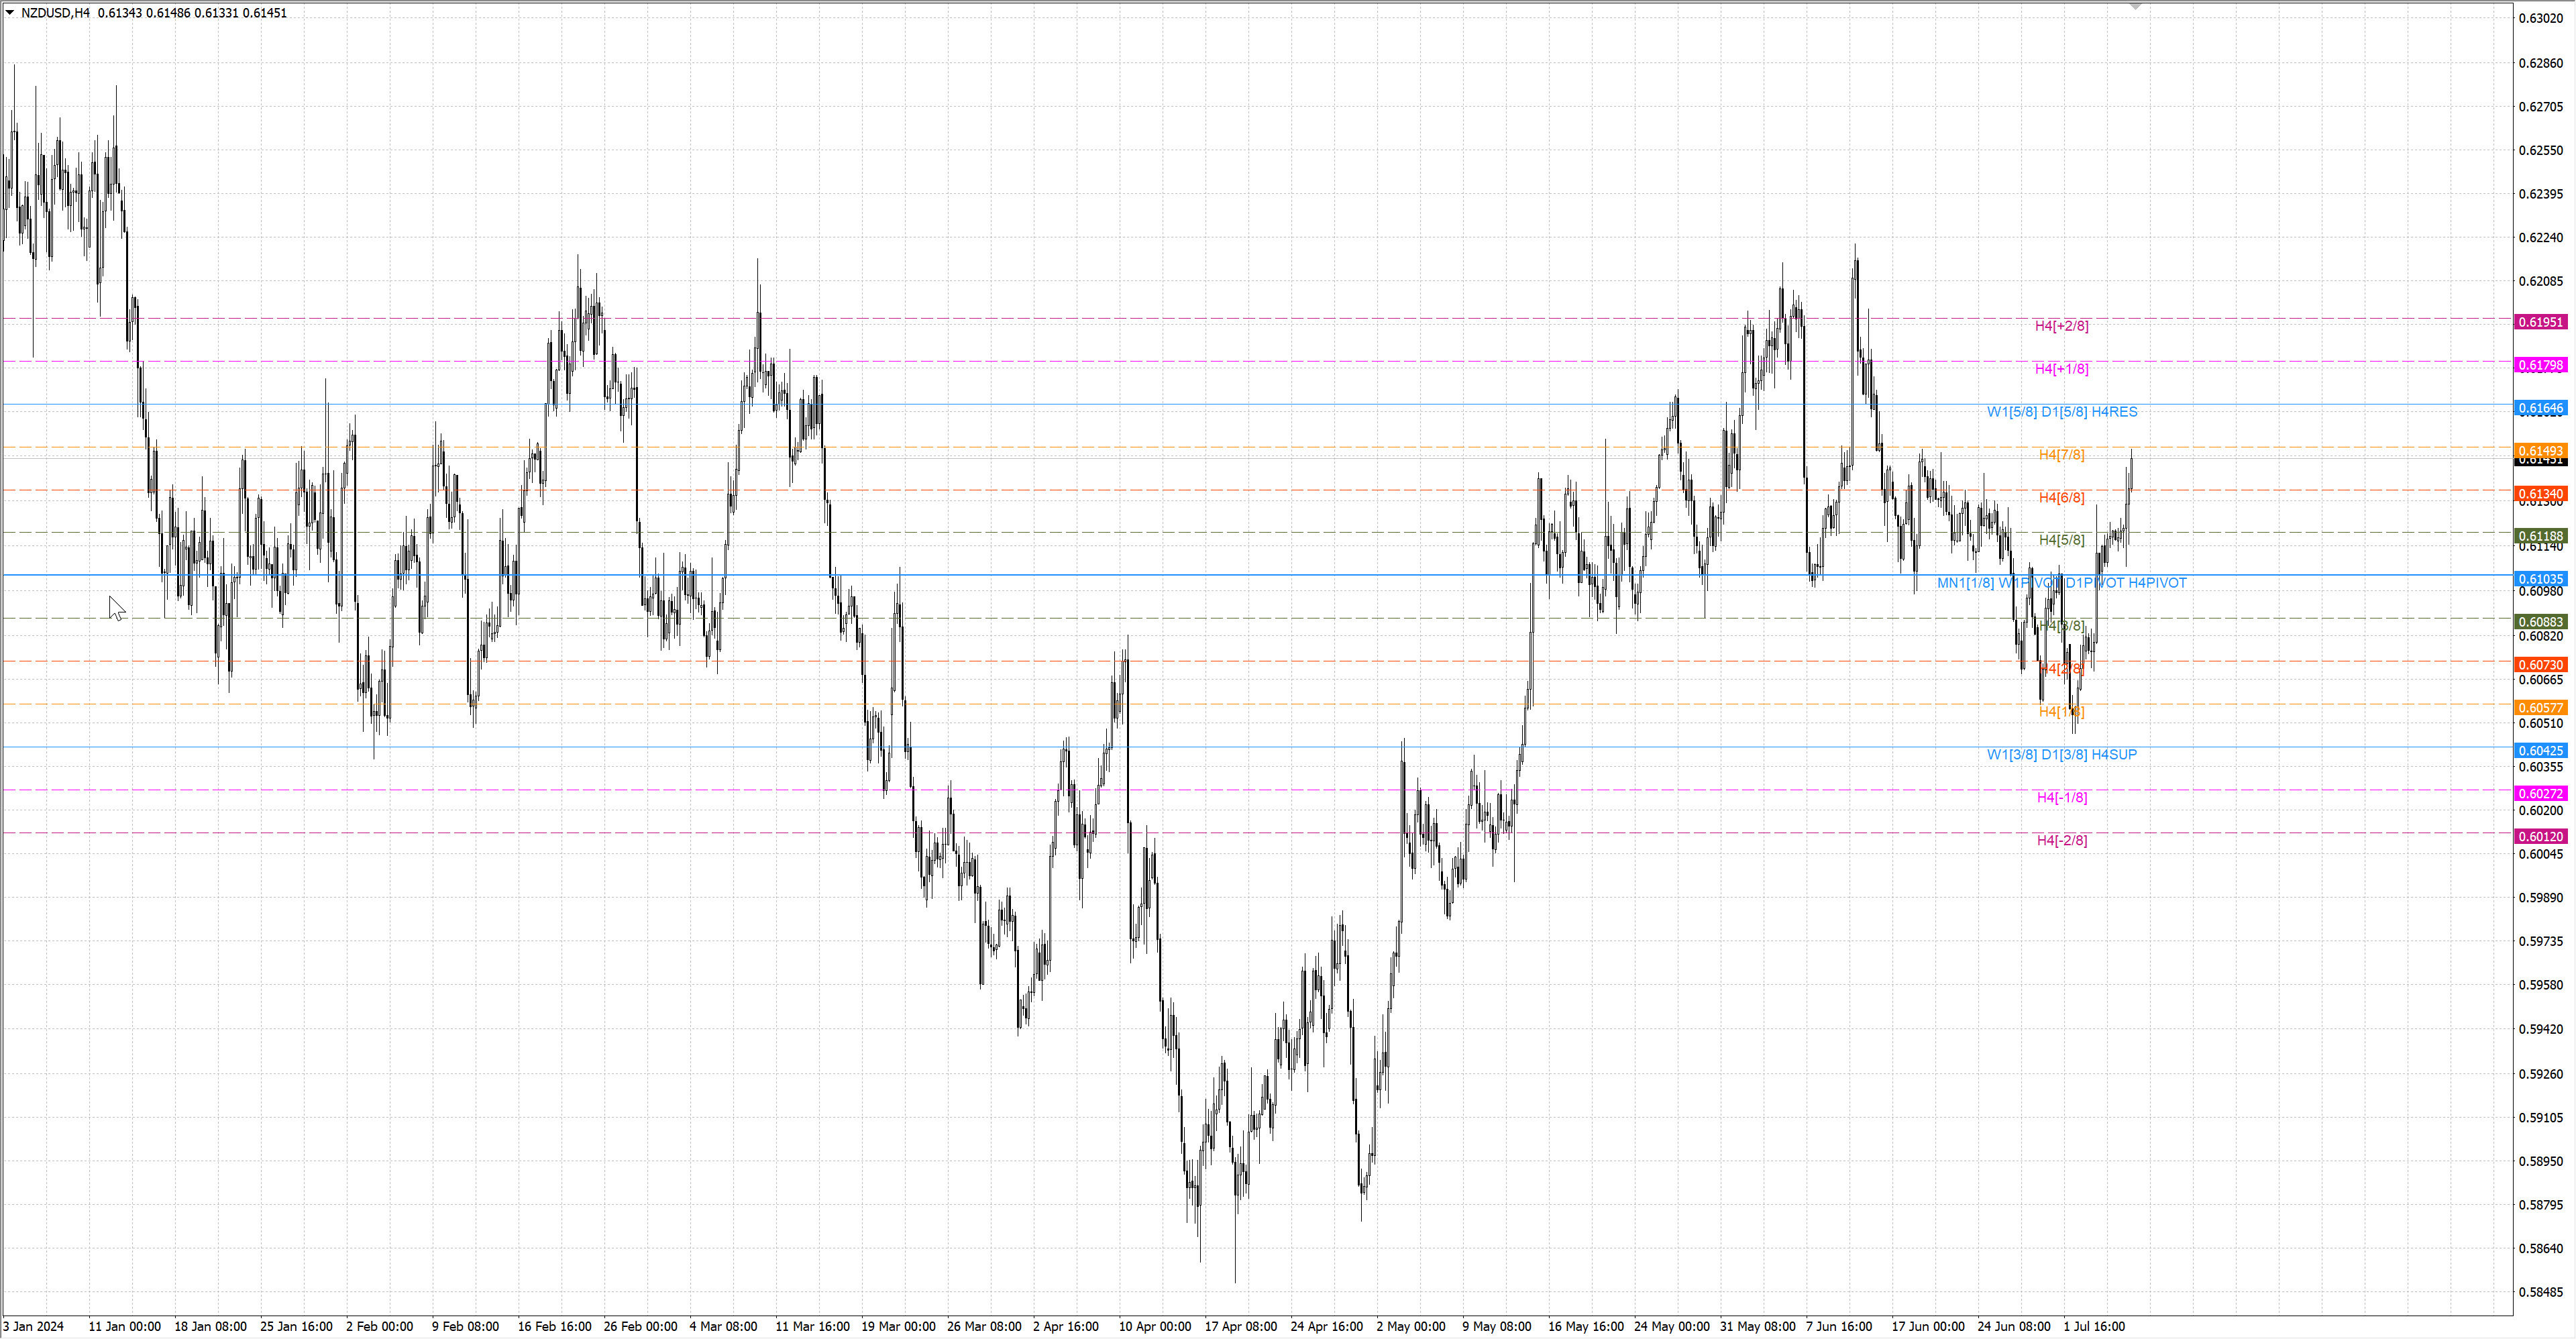Click the W1[5/8] D1[5/8] H4RES label
This screenshot has width=2576, height=1339.
pos(2061,412)
